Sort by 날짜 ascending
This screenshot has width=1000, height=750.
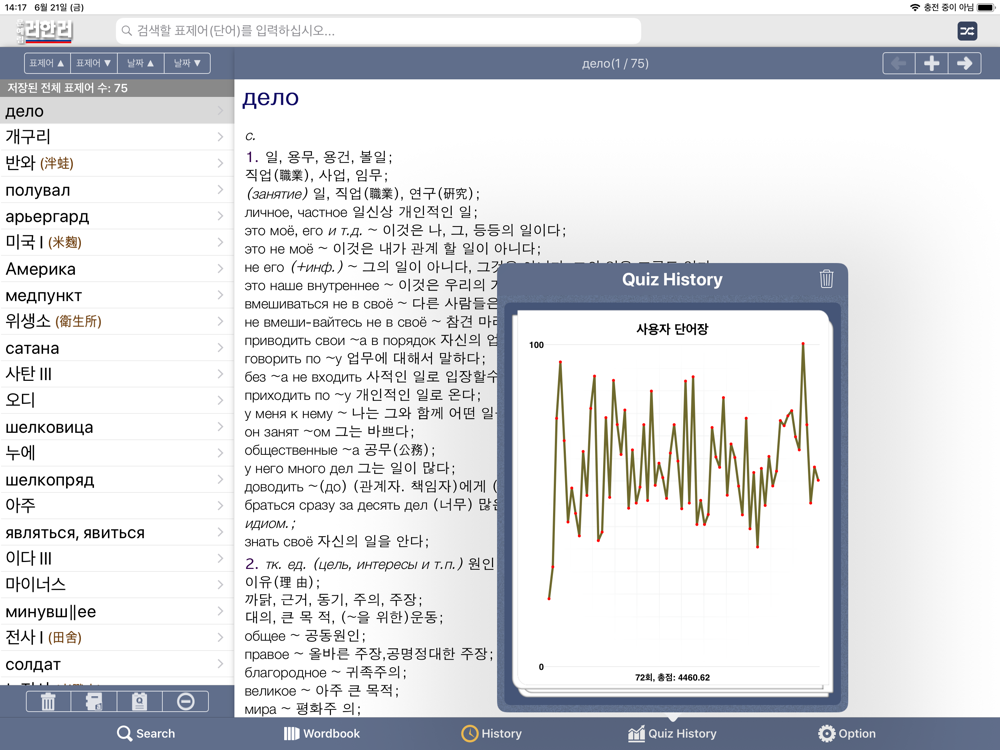[141, 63]
